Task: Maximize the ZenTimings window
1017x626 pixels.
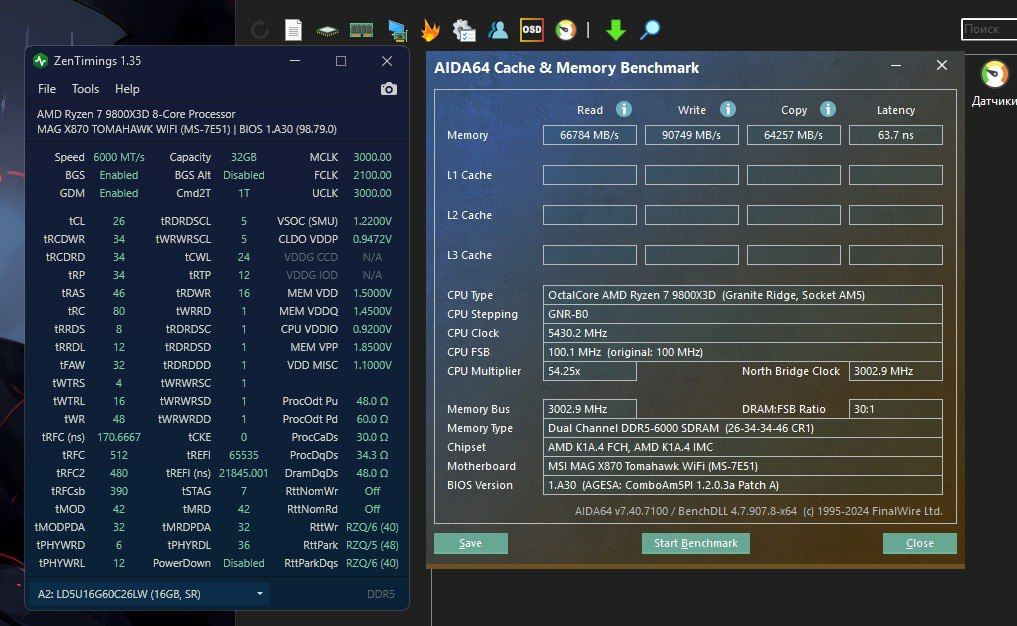Action: [341, 61]
